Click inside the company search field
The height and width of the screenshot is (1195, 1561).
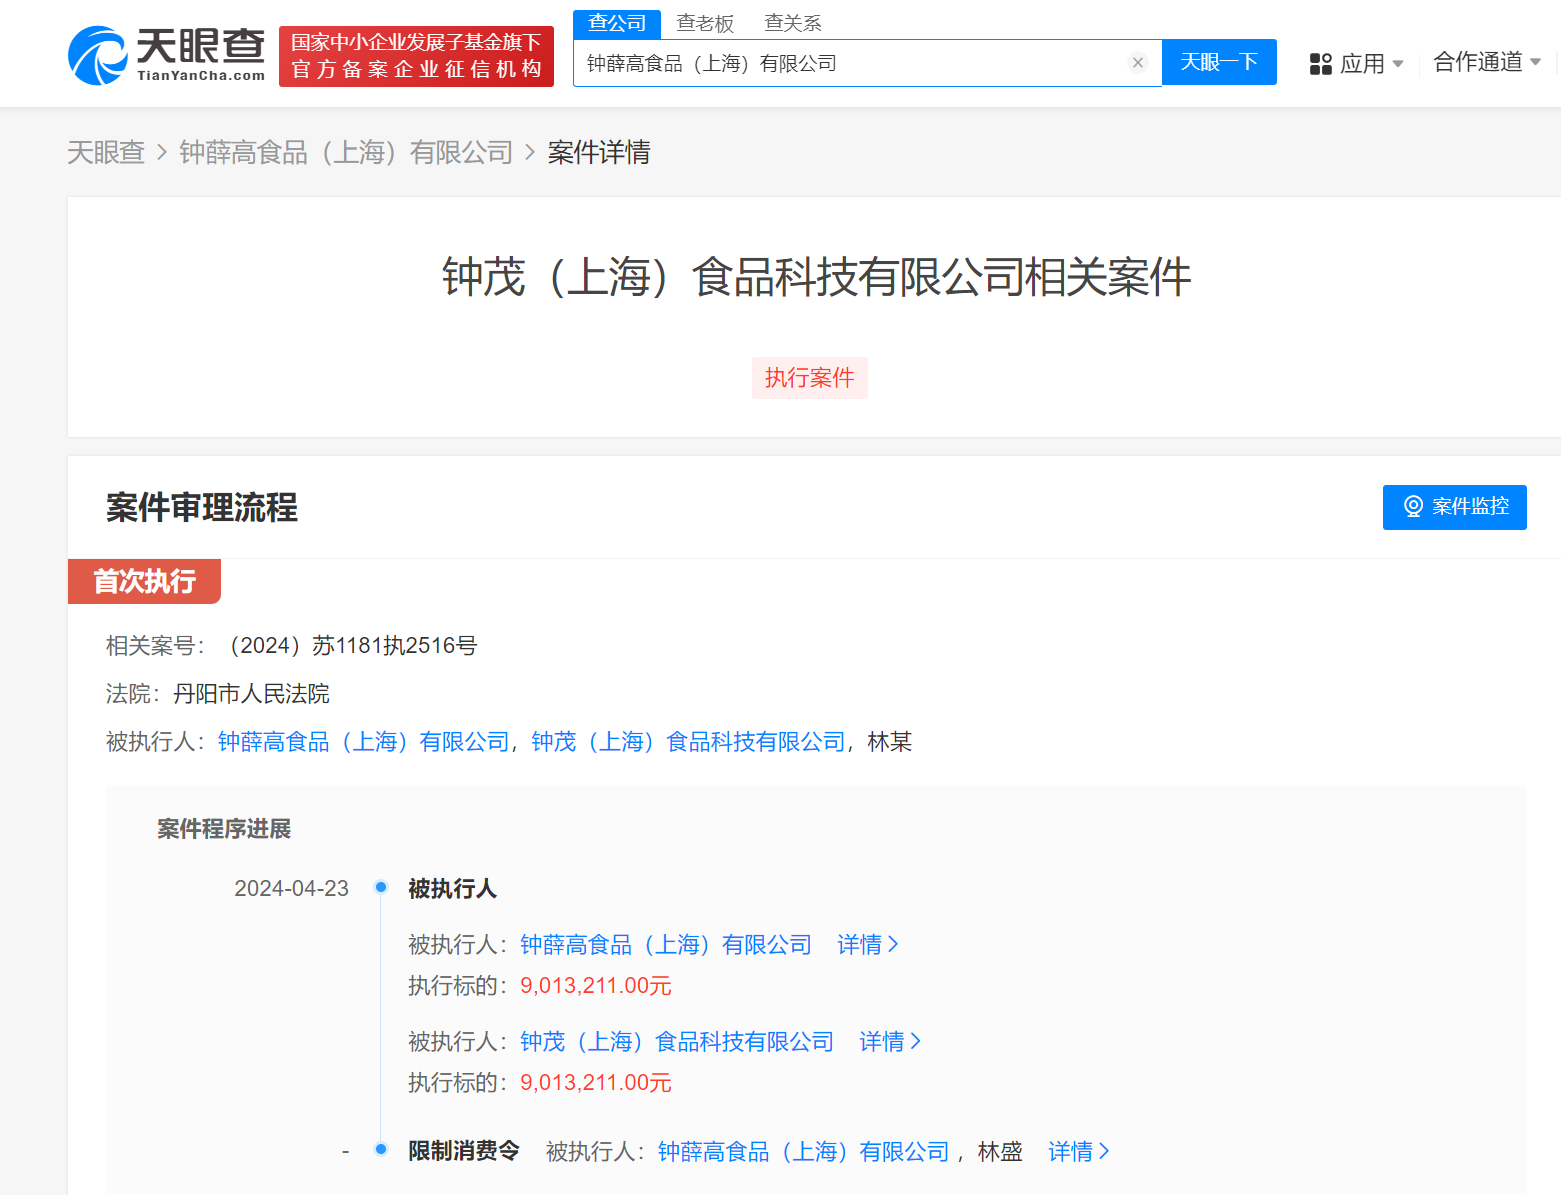[850, 63]
